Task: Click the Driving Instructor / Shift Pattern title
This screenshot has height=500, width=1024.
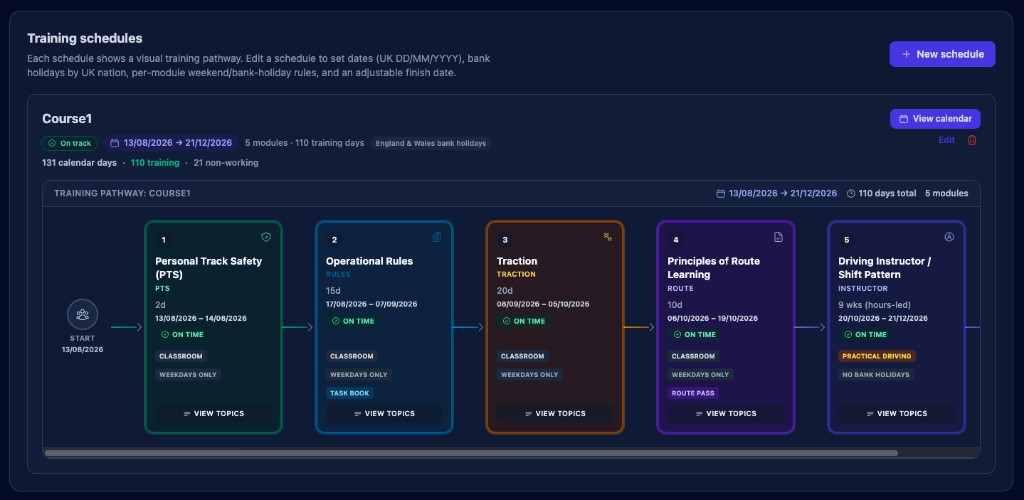Action: tap(885, 268)
